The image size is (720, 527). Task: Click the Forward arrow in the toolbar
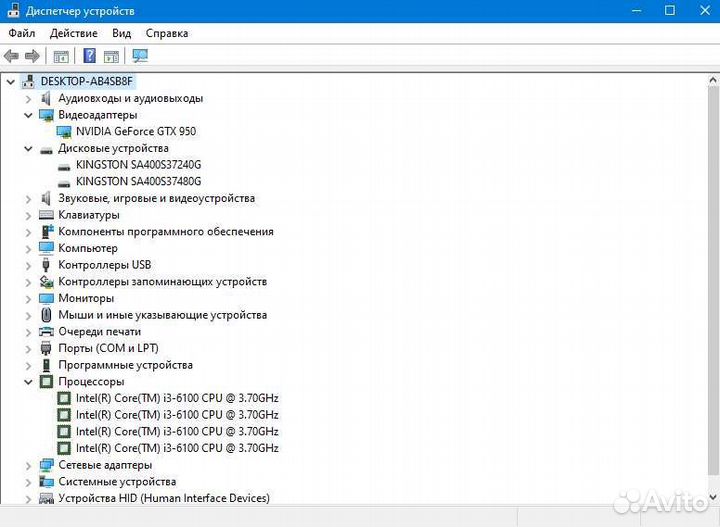tap(32, 56)
